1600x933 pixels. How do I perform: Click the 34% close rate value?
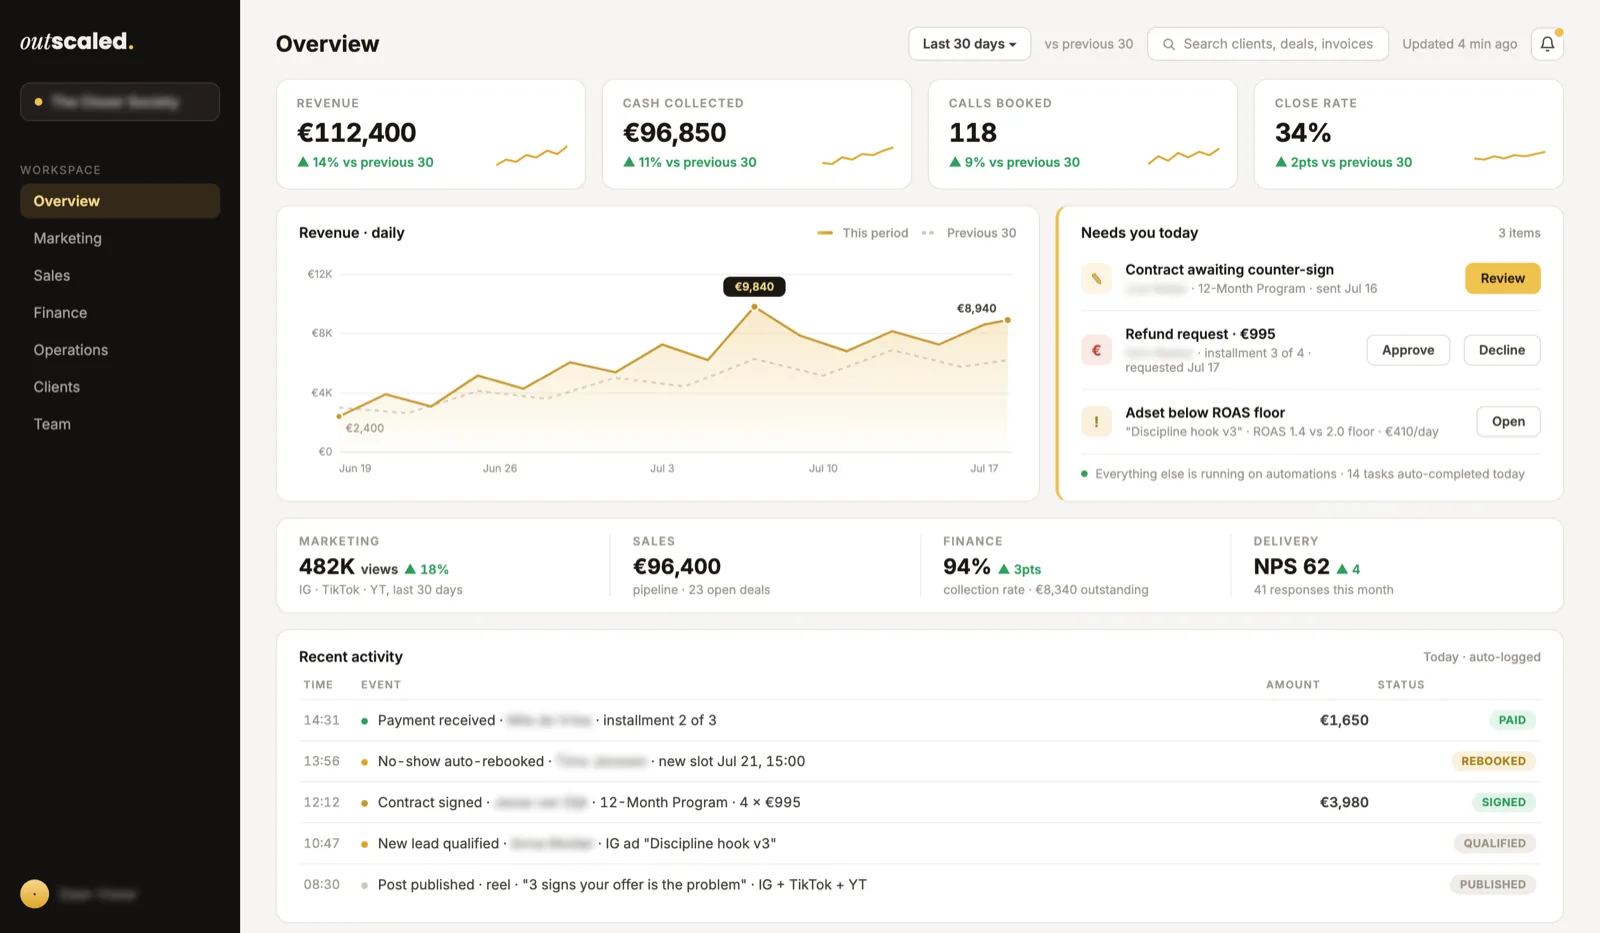pyautogui.click(x=1303, y=132)
